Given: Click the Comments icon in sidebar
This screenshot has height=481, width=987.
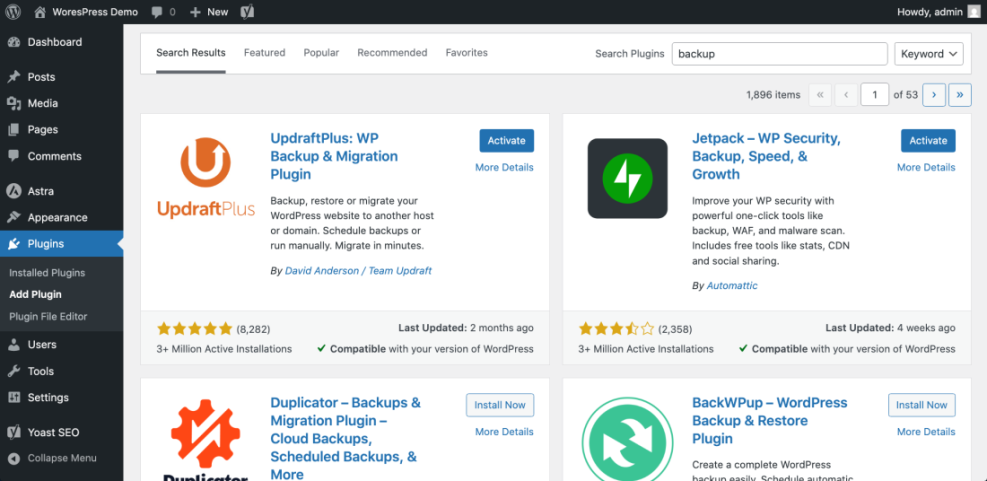Looking at the screenshot, I should coord(14,156).
